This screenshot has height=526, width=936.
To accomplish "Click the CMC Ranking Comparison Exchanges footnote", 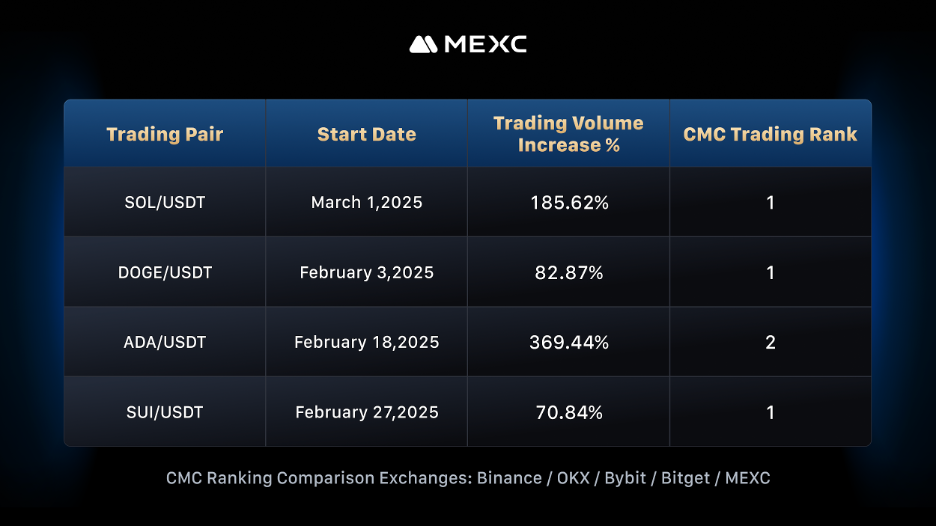I will [x=468, y=478].
